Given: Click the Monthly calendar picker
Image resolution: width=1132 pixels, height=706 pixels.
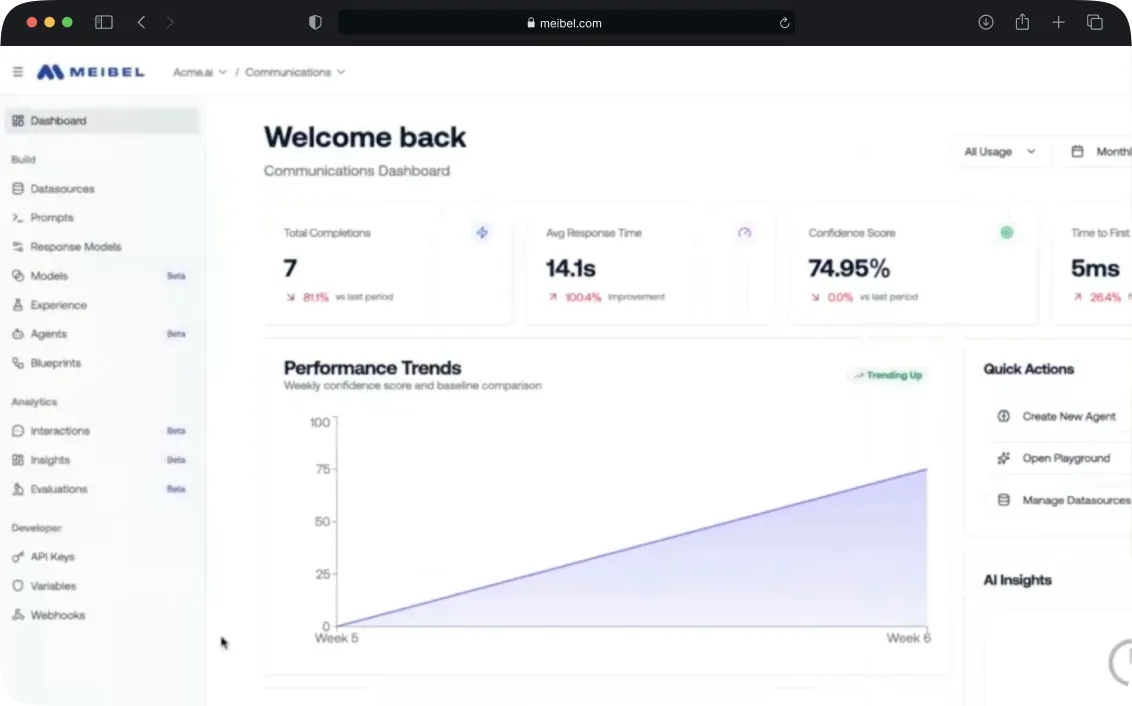Looking at the screenshot, I should (x=1100, y=150).
